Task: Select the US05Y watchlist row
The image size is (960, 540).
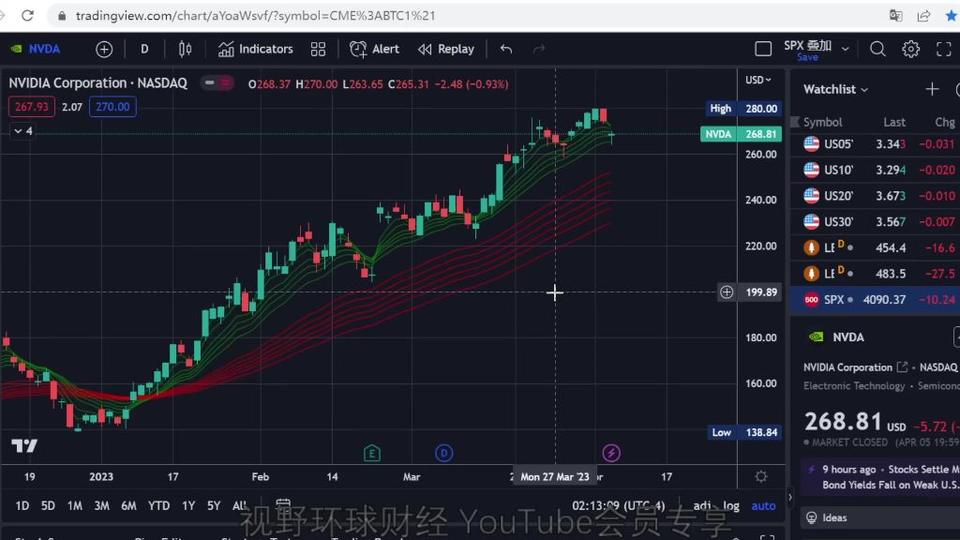Action: [875, 144]
